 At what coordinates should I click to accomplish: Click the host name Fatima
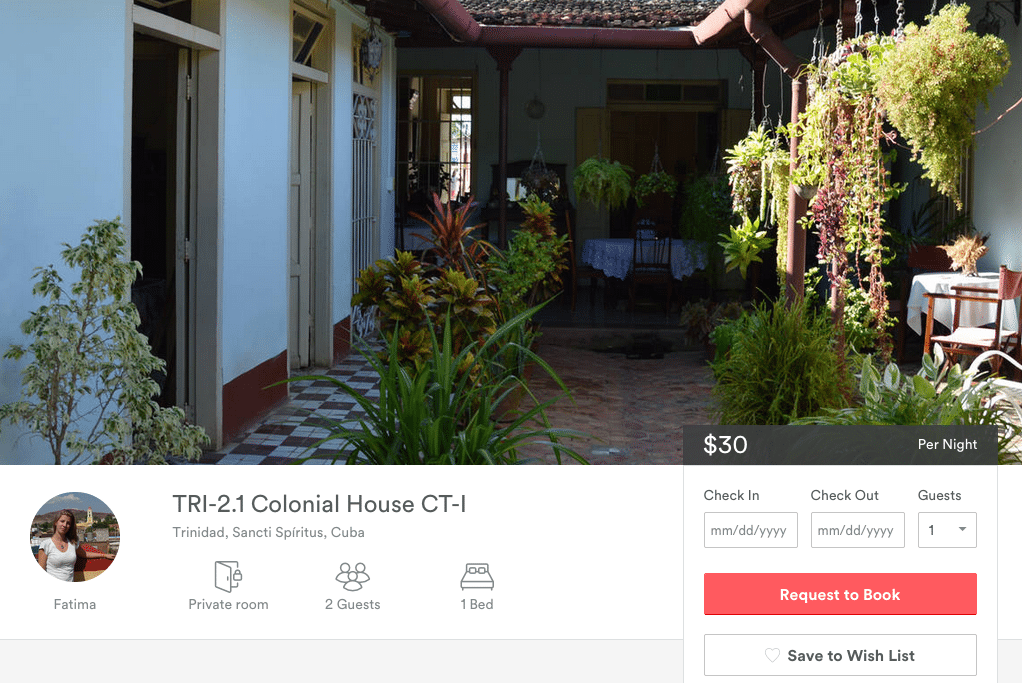(75, 604)
